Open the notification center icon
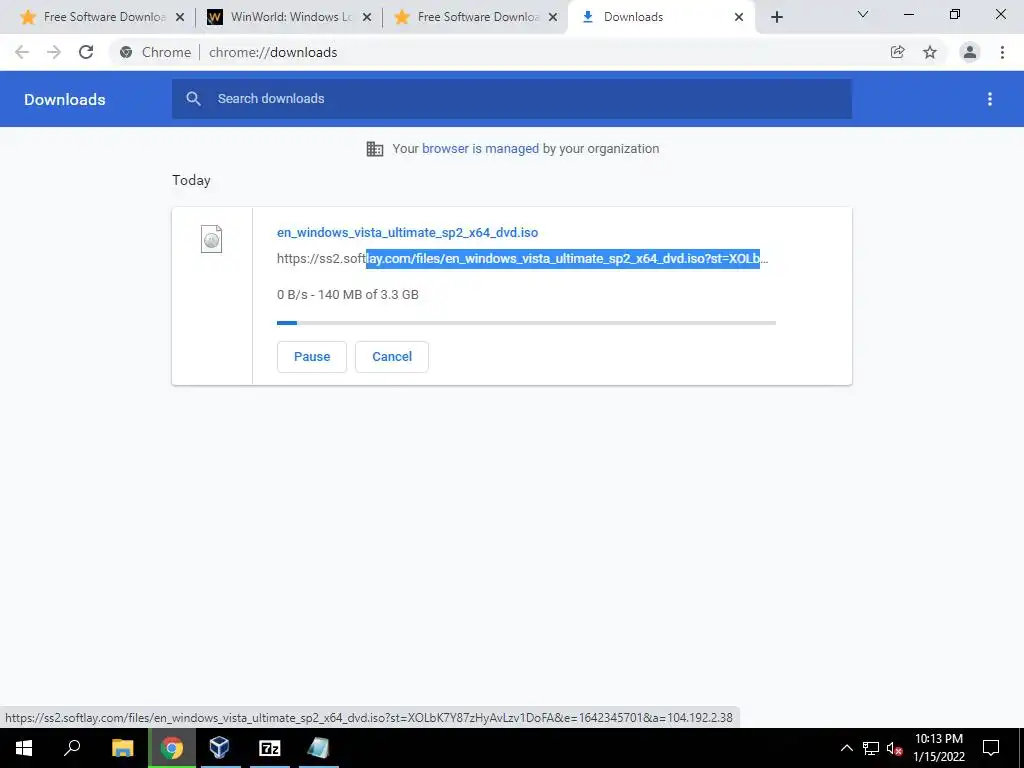This screenshot has height=768, width=1024. 991,748
